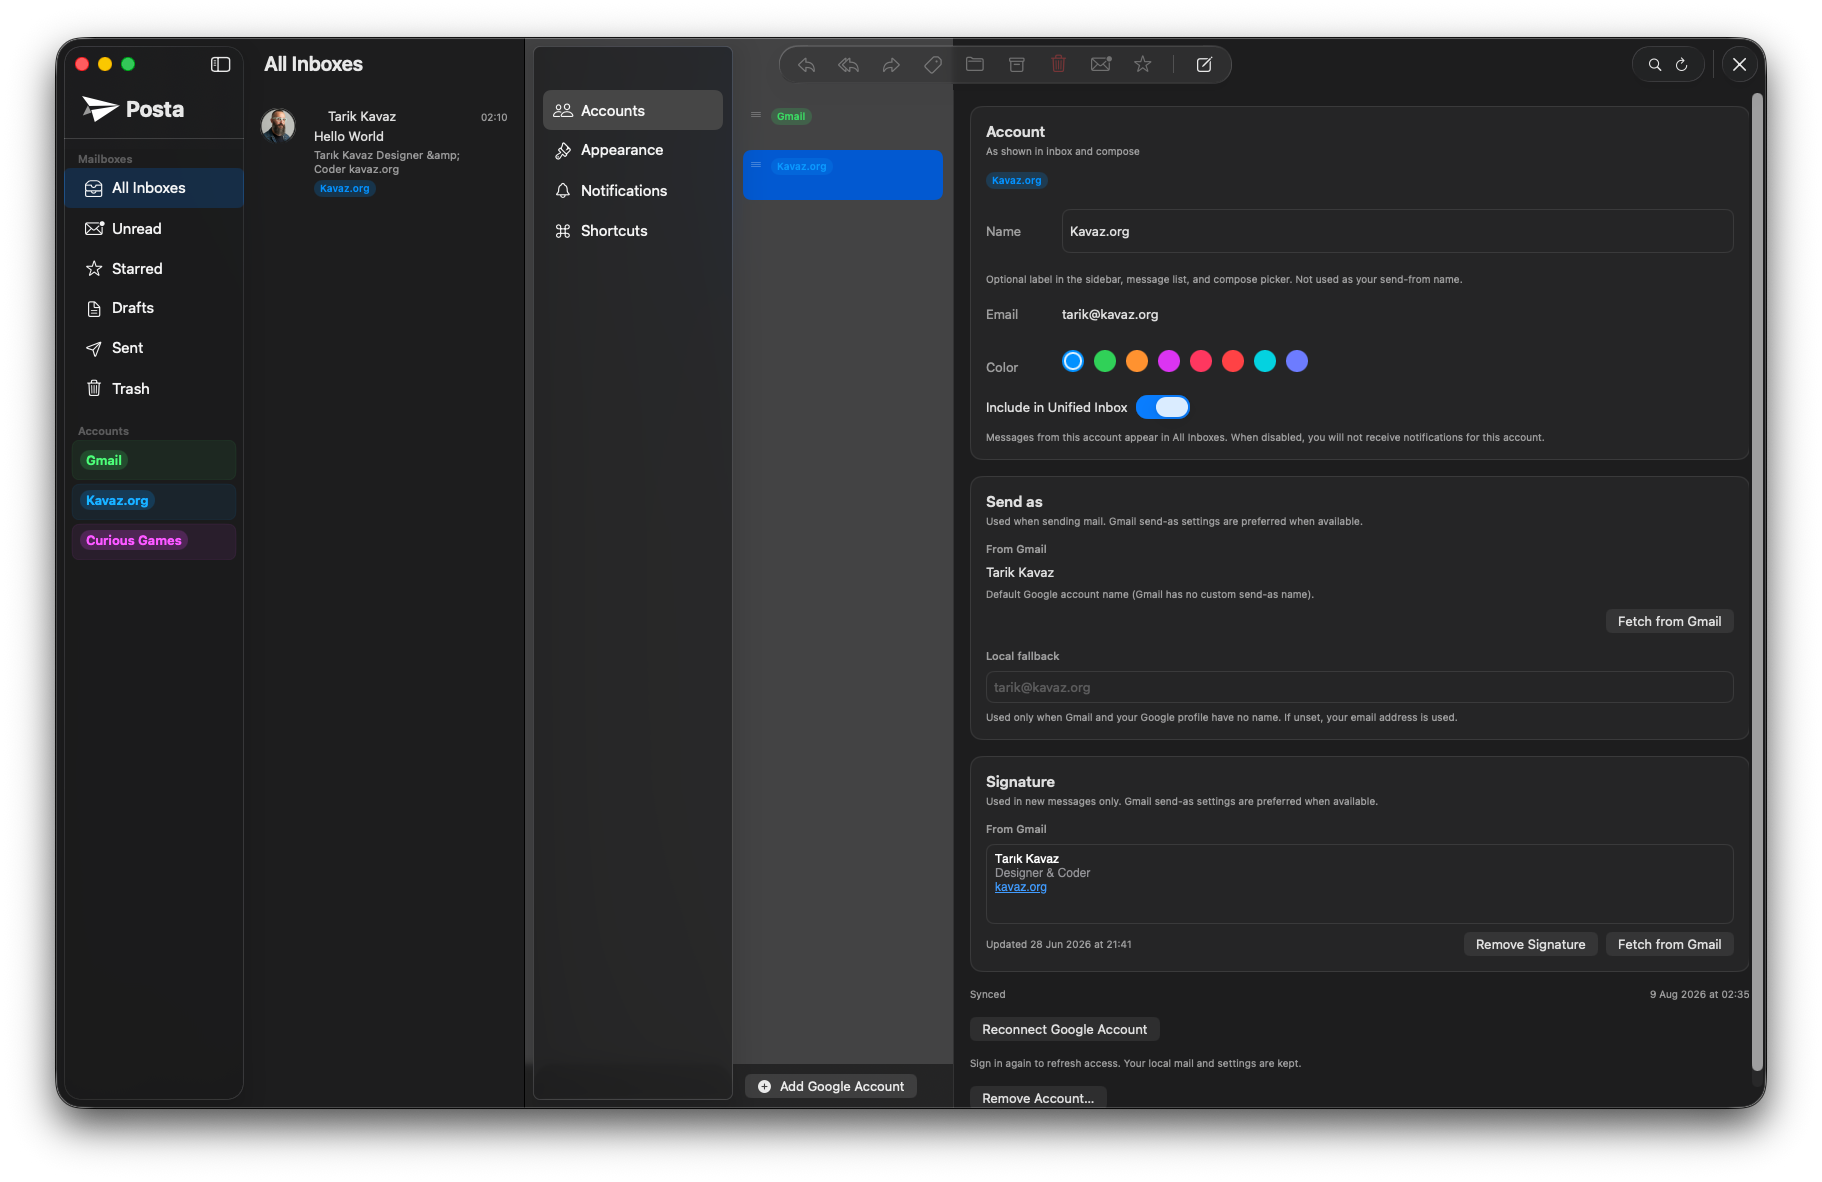
Task: Pick the magenta account color swatch
Action: pyautogui.click(x=1169, y=361)
